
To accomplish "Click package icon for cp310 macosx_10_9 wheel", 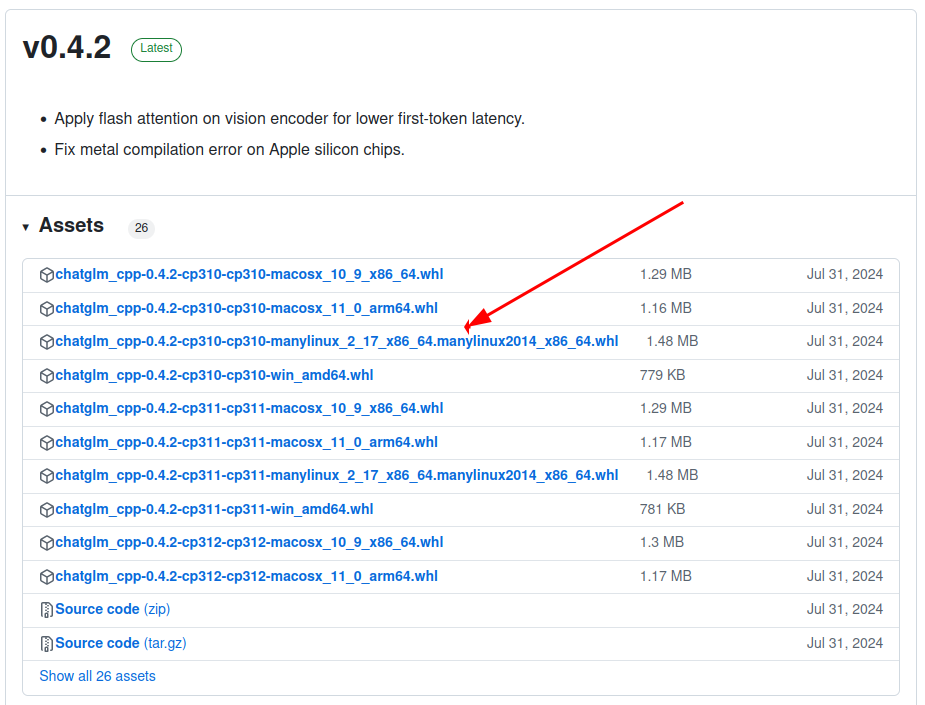I will point(47,275).
